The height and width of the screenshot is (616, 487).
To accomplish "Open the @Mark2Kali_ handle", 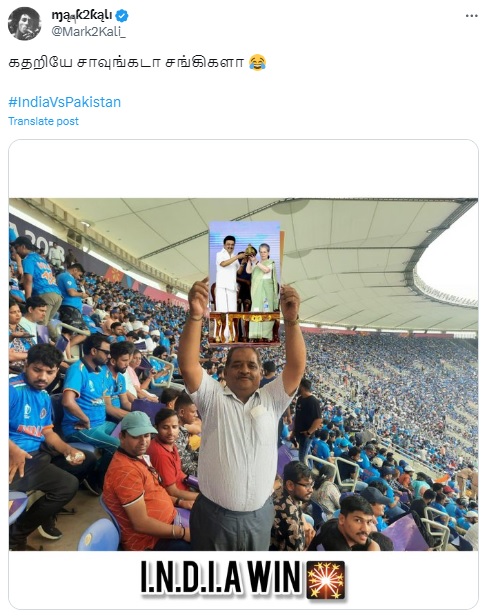I will [88, 32].
